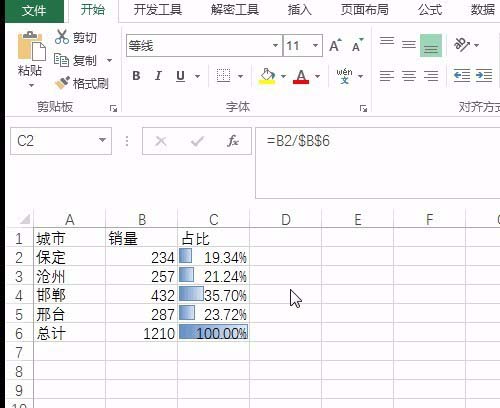Viewport: 500px width, 408px height.
Task: Select cell showing 100.00%
Action: point(214,333)
